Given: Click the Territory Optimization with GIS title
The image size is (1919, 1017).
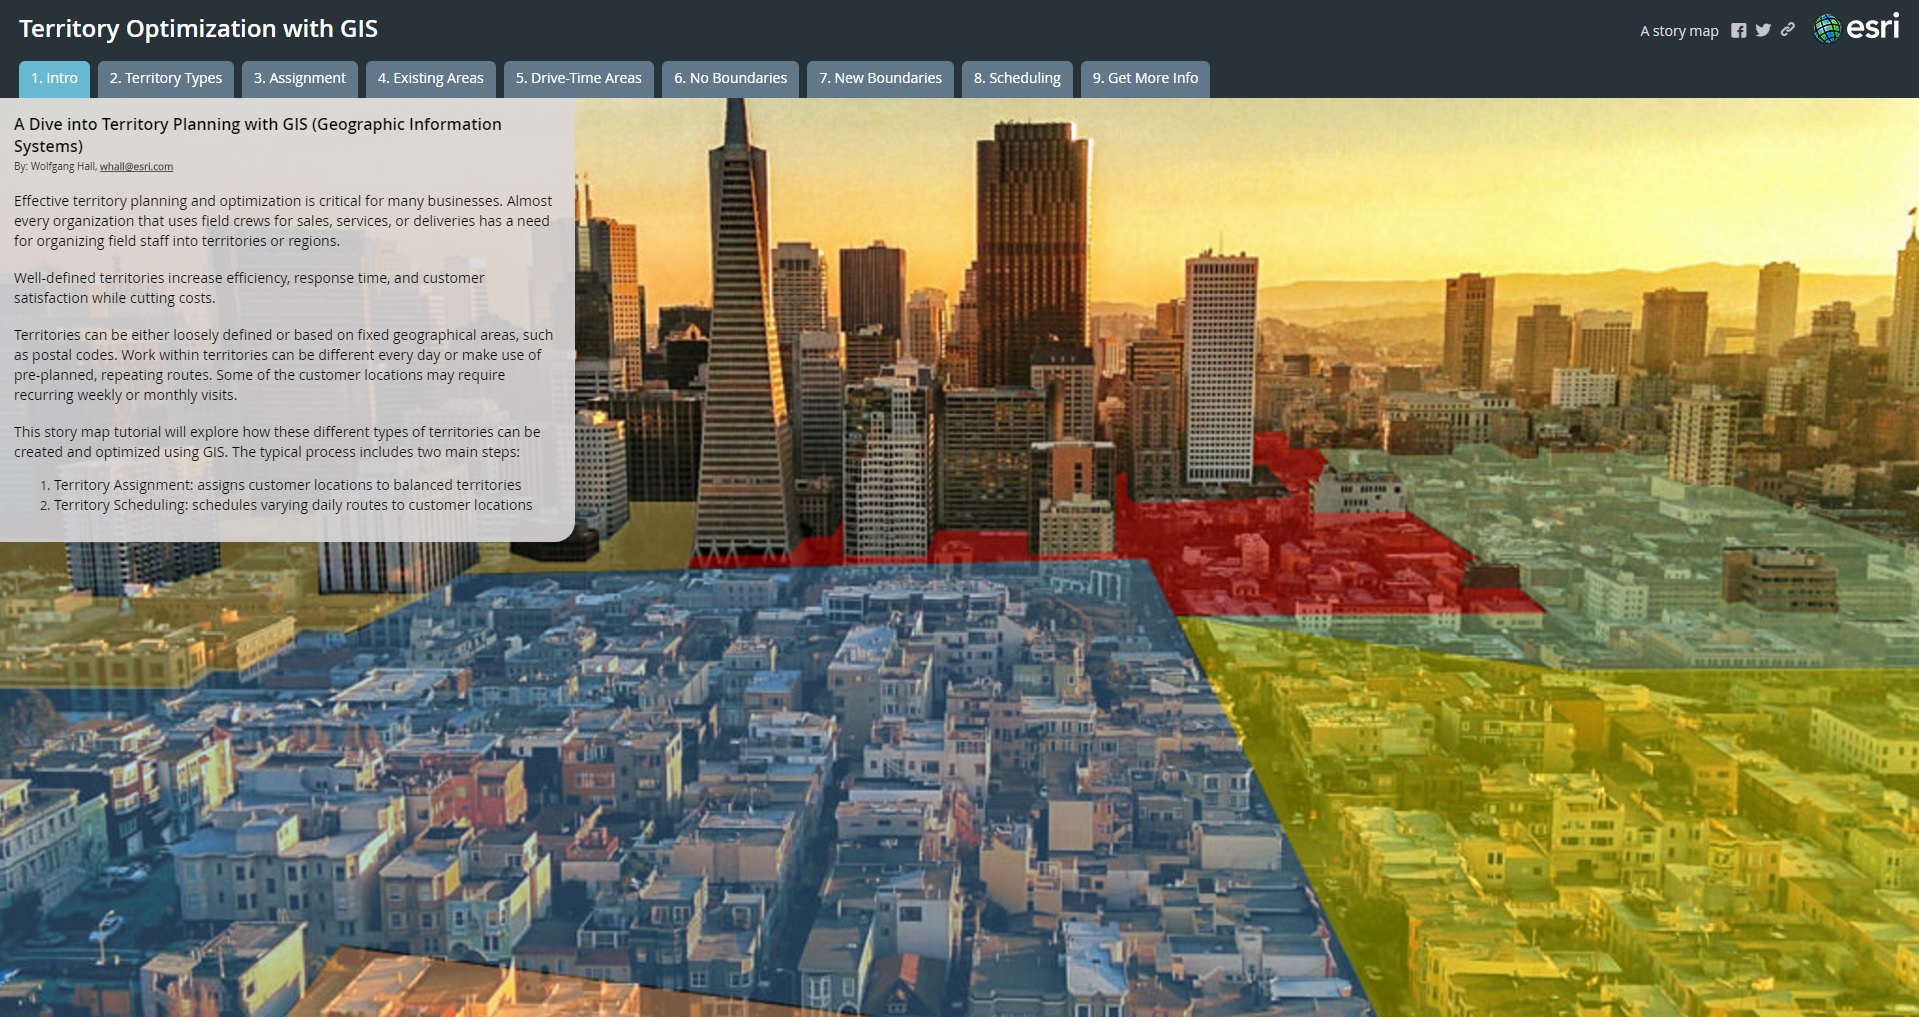Looking at the screenshot, I should pyautogui.click(x=198, y=29).
